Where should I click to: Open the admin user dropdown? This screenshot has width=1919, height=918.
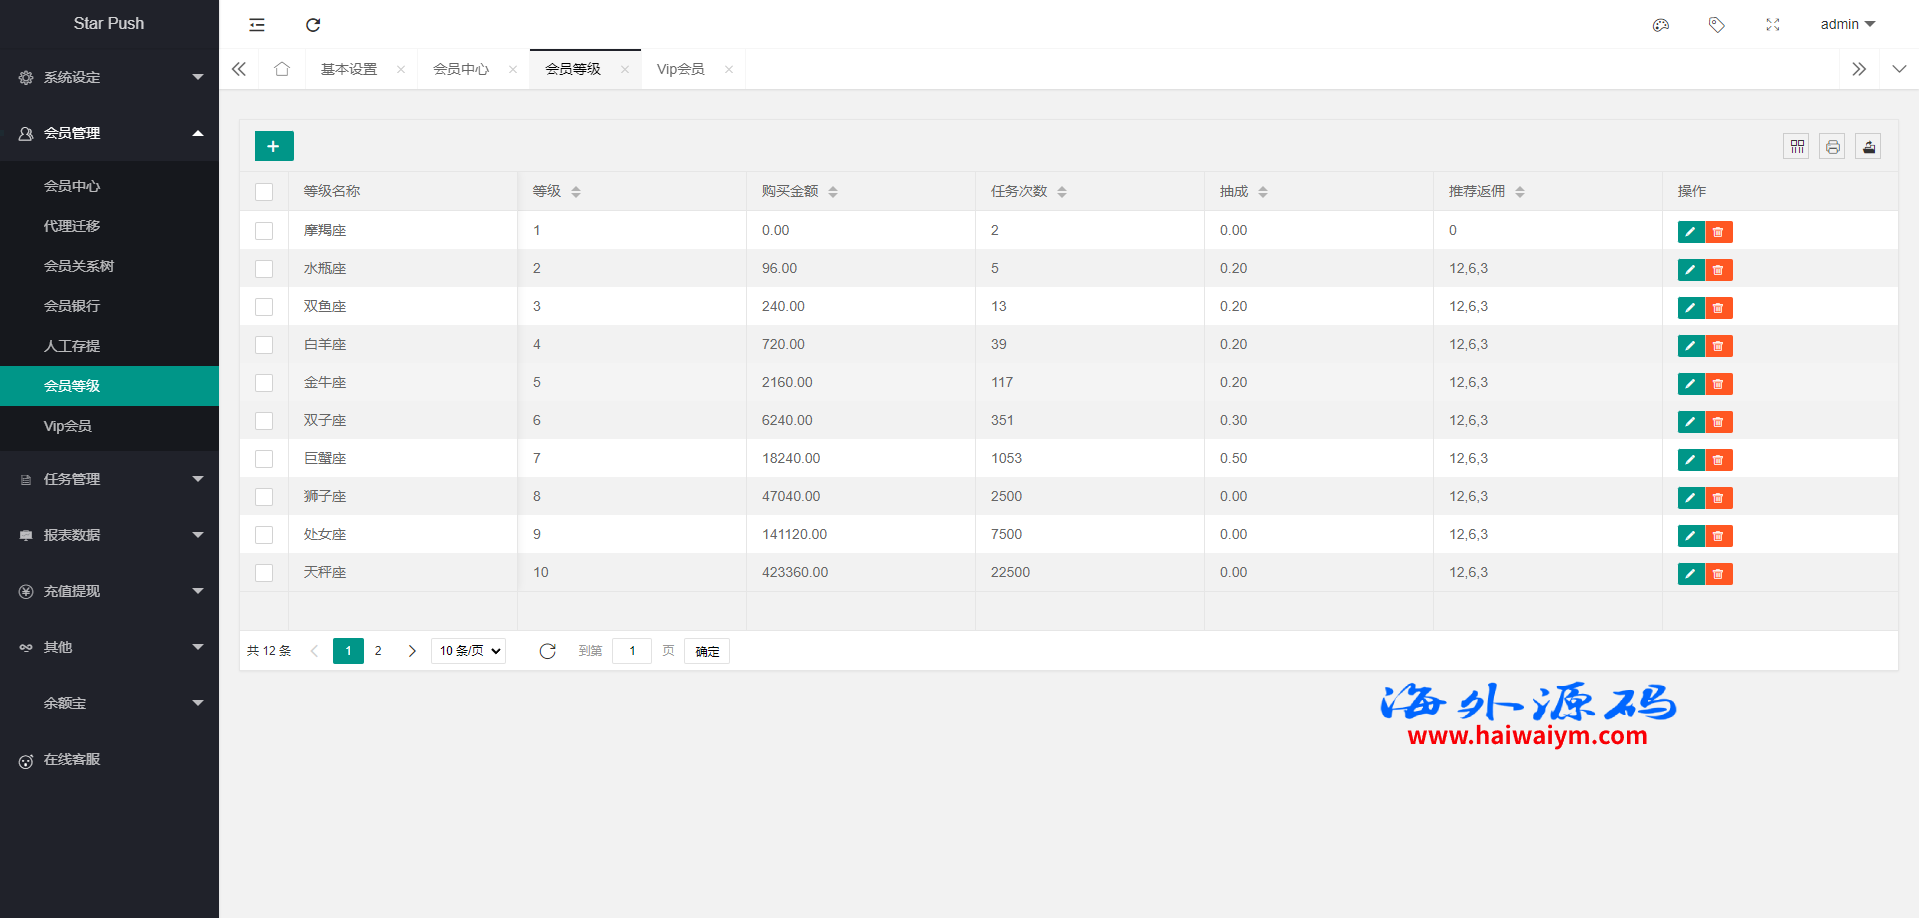point(1846,25)
